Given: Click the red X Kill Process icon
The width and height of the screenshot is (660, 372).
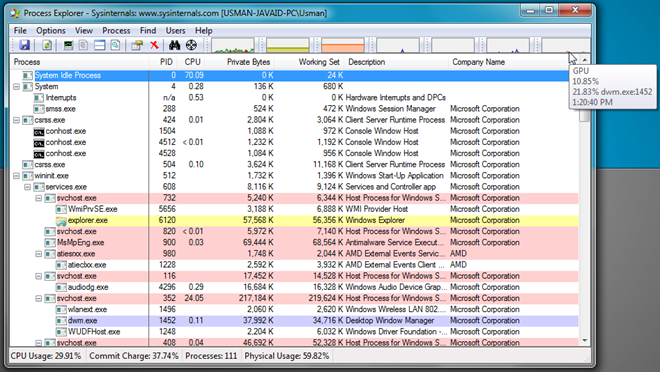Looking at the screenshot, I should (154, 45).
